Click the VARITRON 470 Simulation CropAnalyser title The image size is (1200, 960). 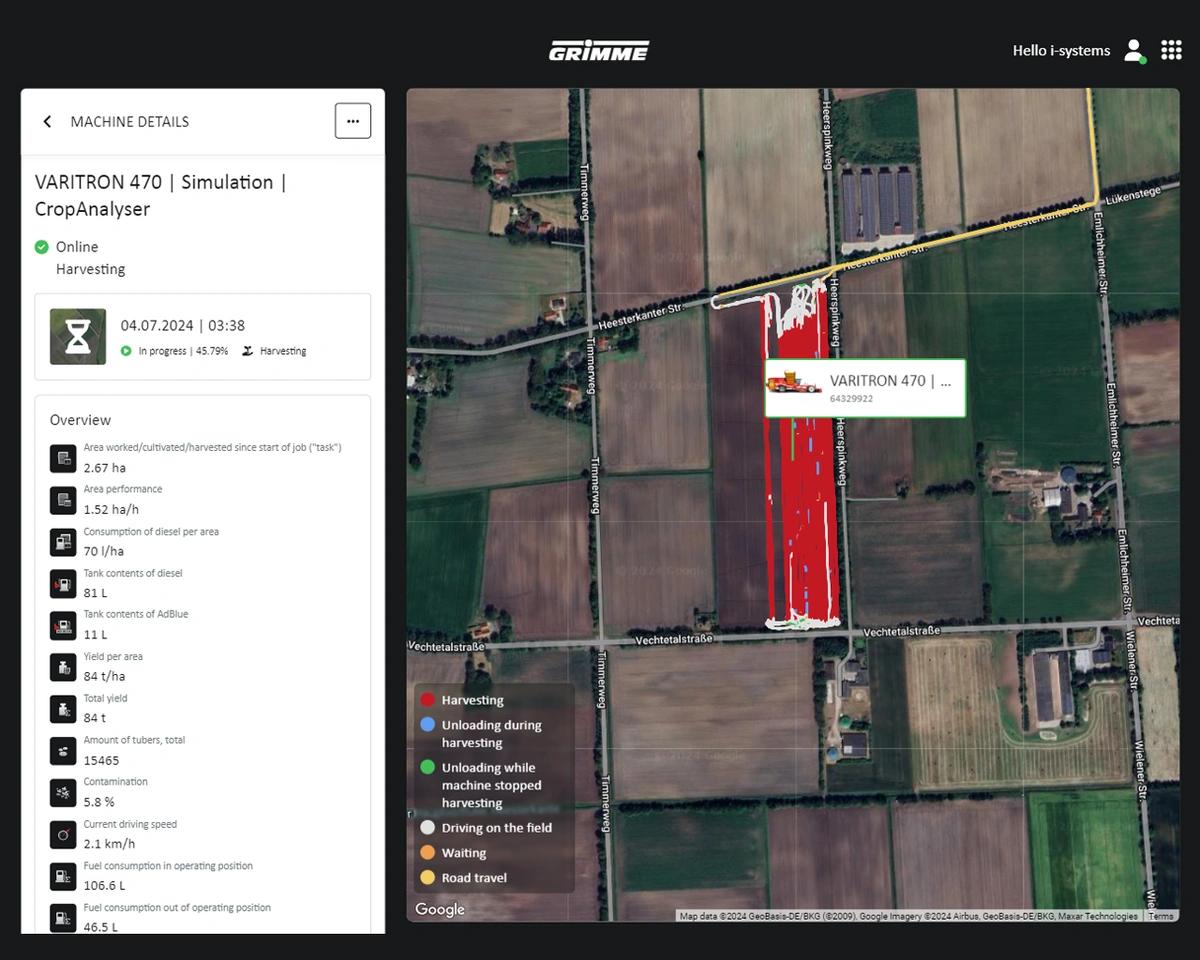161,195
